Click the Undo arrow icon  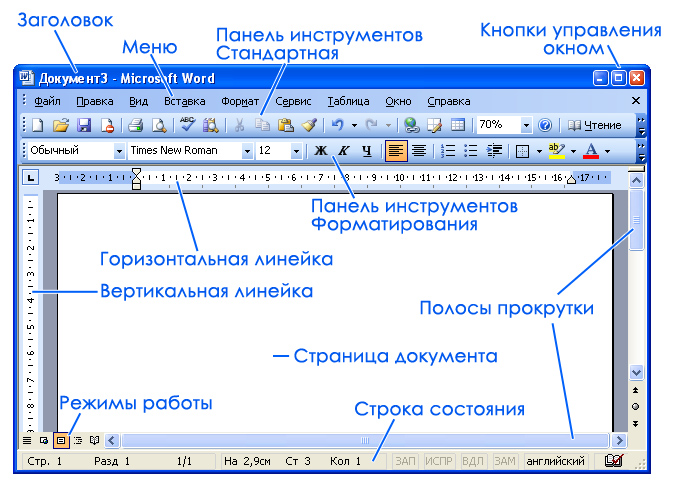pos(337,125)
